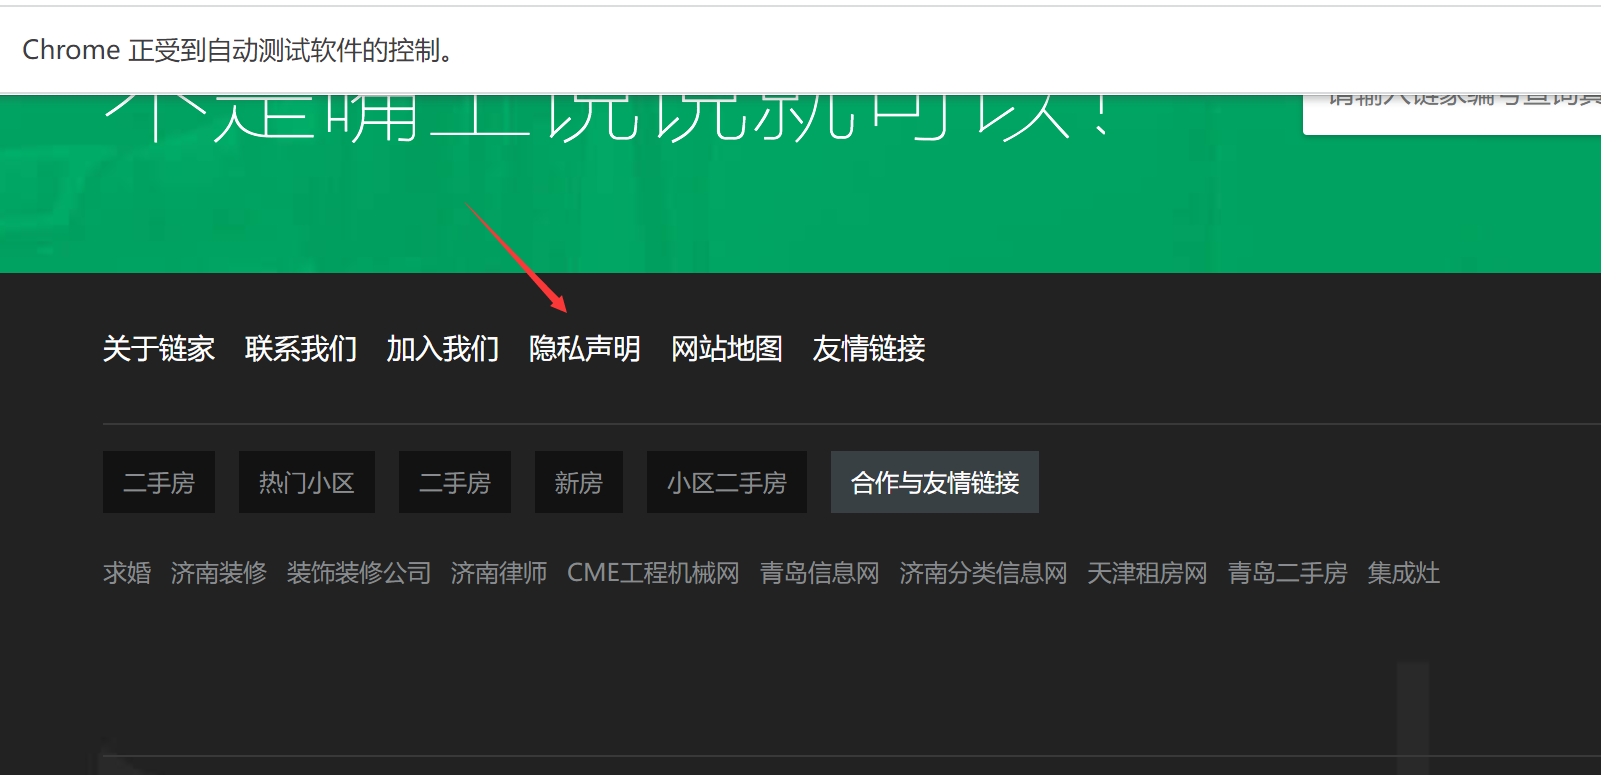The image size is (1601, 775).
Task: Open the 天津租房网 link
Action: tap(1147, 573)
